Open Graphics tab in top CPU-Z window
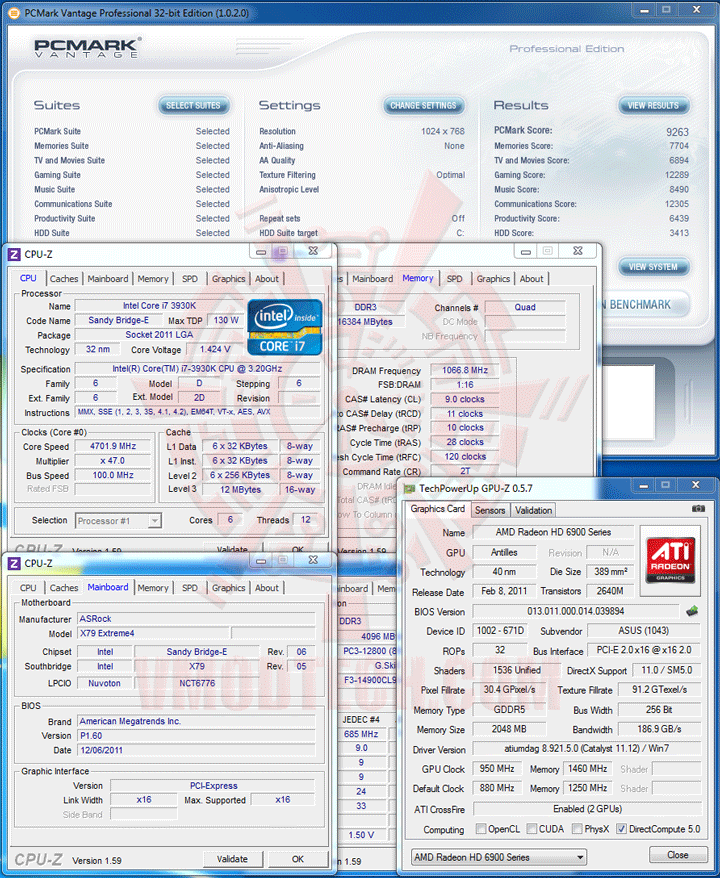The image size is (720, 878). 228,278
